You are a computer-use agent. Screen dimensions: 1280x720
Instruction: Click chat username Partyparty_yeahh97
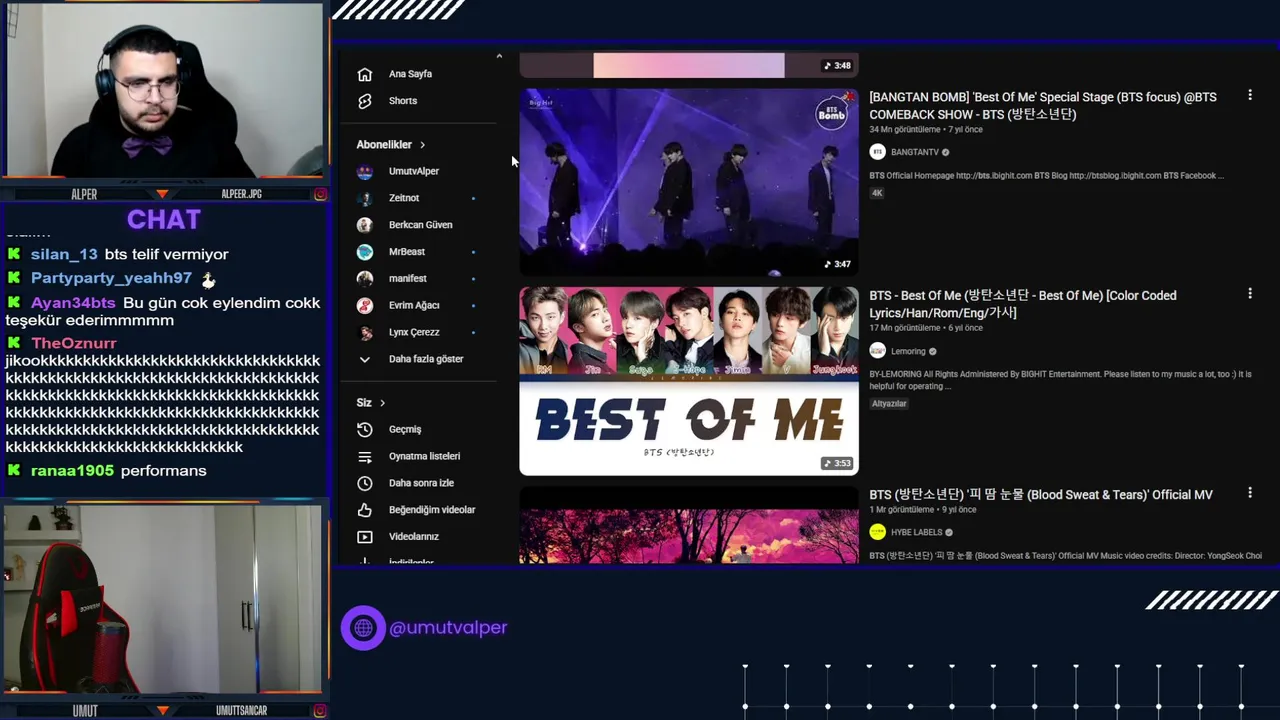point(111,278)
